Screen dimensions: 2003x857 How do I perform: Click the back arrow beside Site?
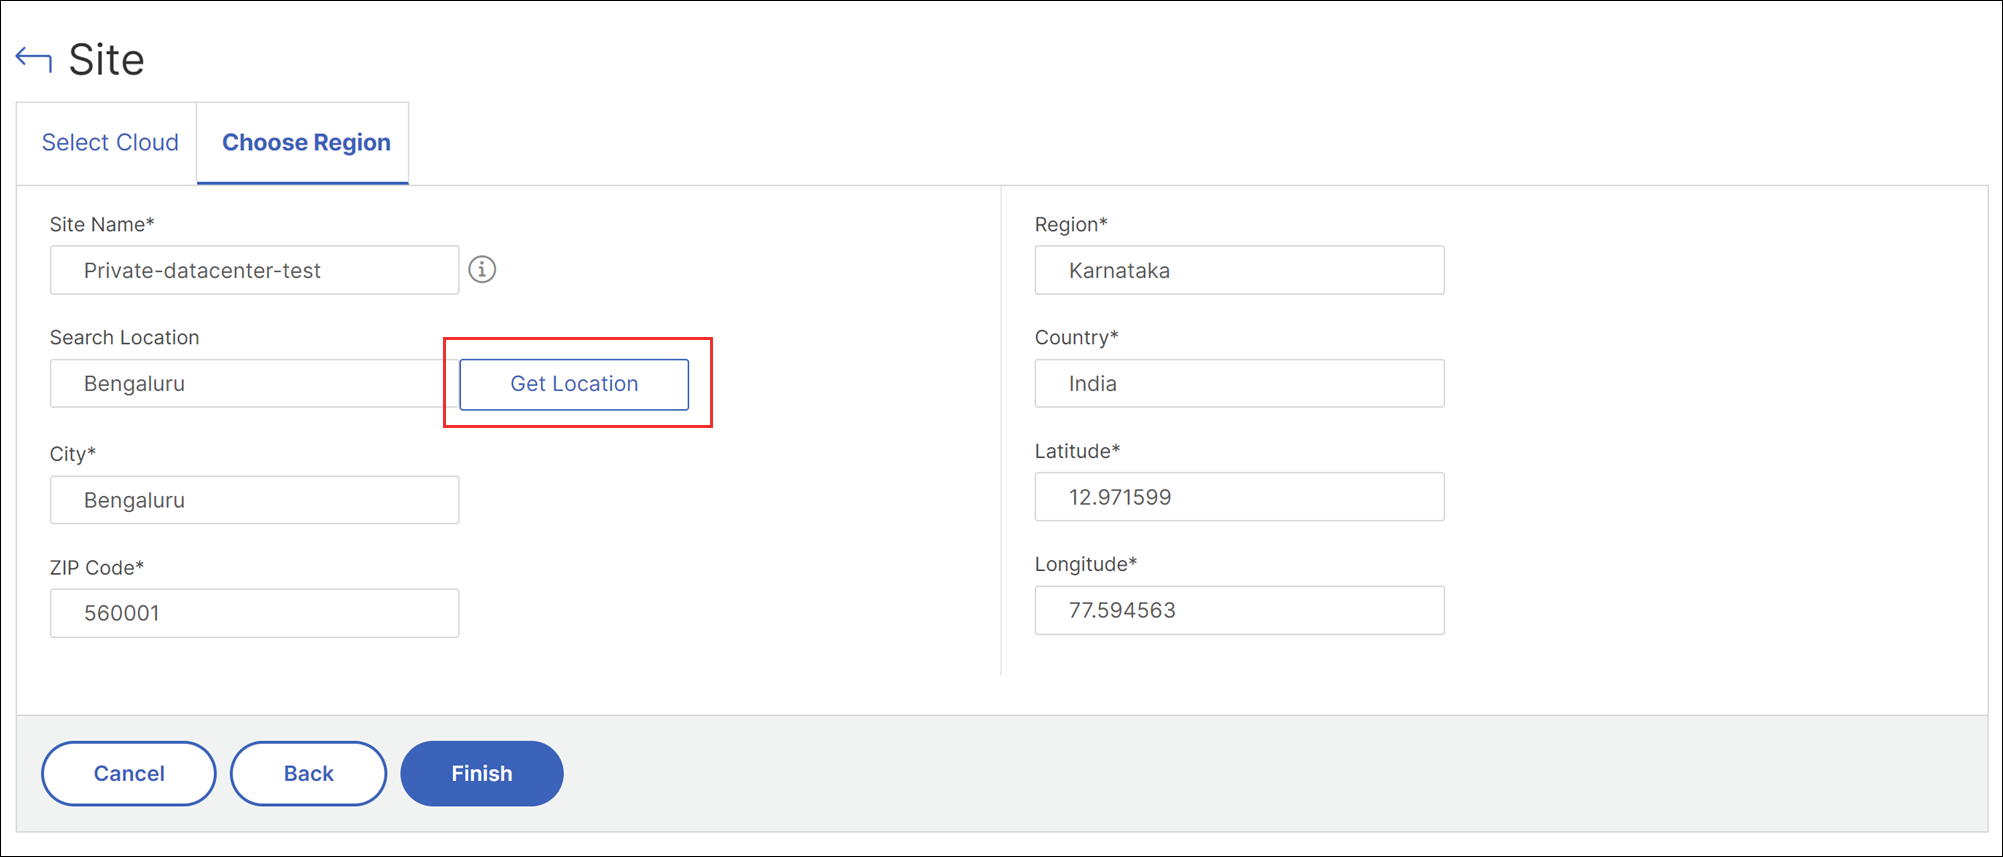[x=33, y=60]
